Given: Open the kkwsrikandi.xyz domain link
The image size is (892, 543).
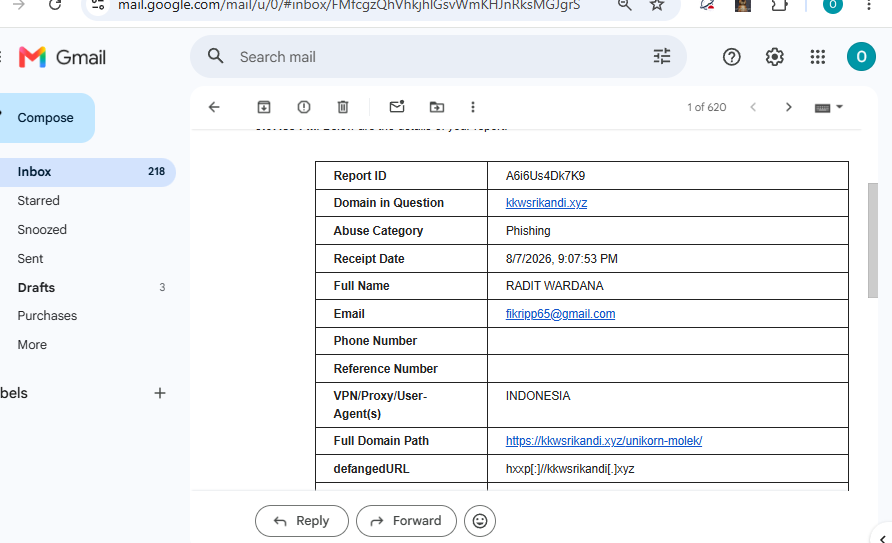Looking at the screenshot, I should 546,203.
